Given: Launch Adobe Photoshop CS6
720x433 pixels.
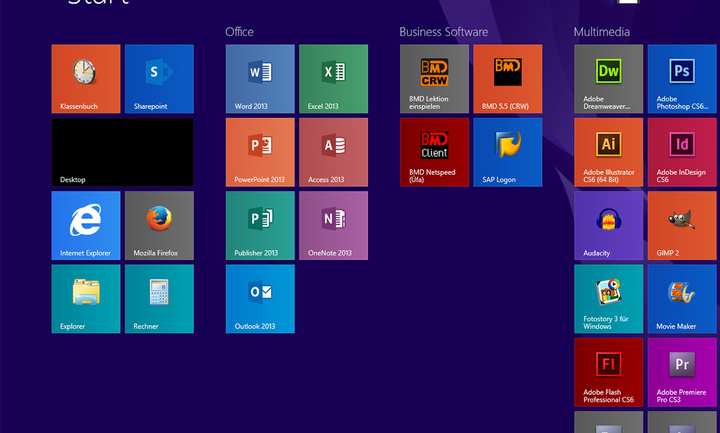Looking at the screenshot, I should pyautogui.click(x=682, y=79).
